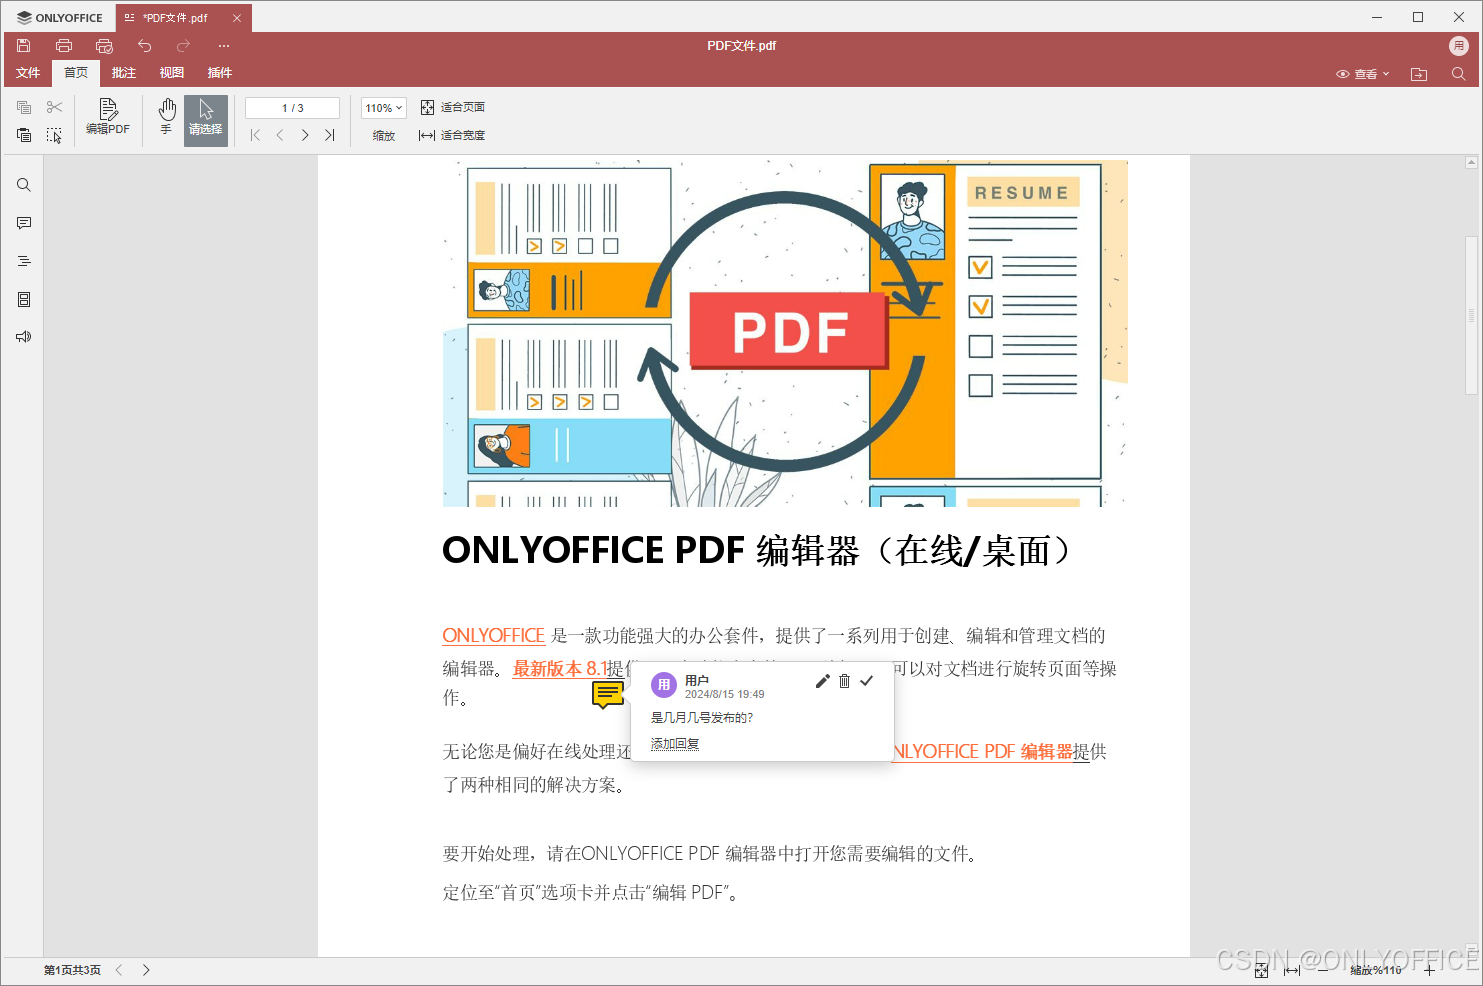Viewport: 1483px width, 986px height.
Task: Go to previous page in status bar
Action: pos(119,970)
